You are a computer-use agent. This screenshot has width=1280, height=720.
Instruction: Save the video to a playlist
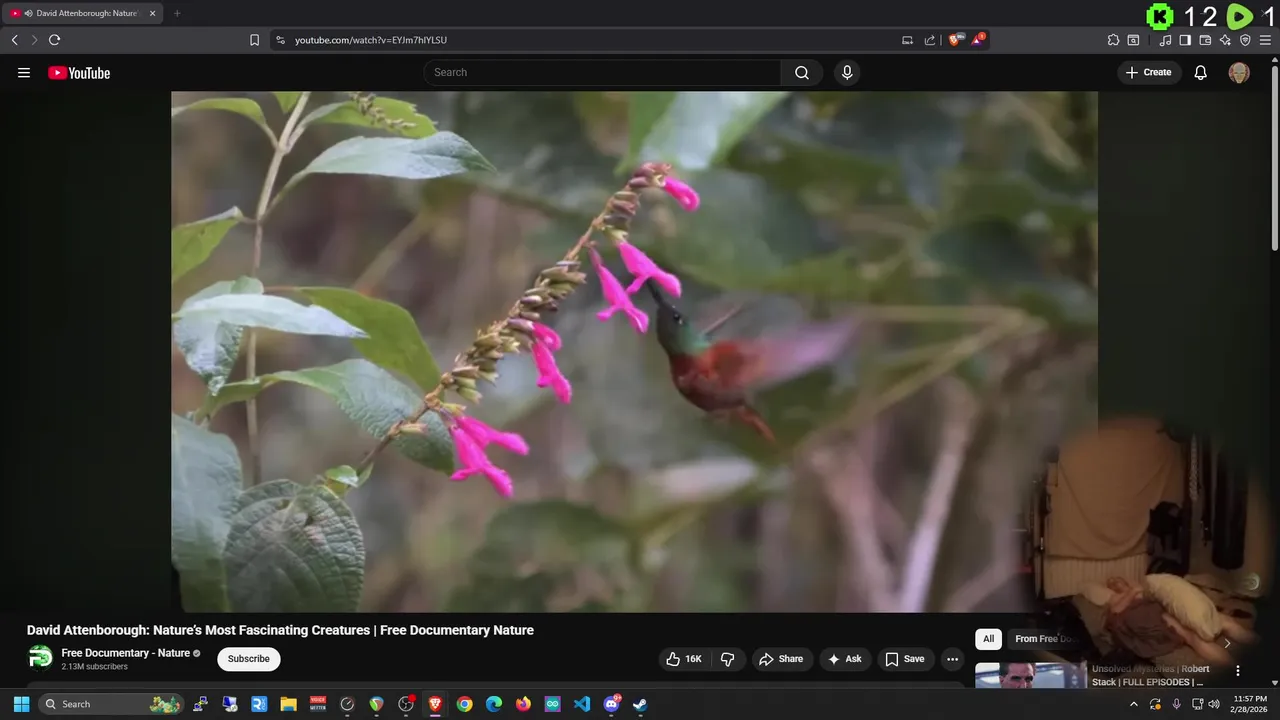[x=905, y=659]
